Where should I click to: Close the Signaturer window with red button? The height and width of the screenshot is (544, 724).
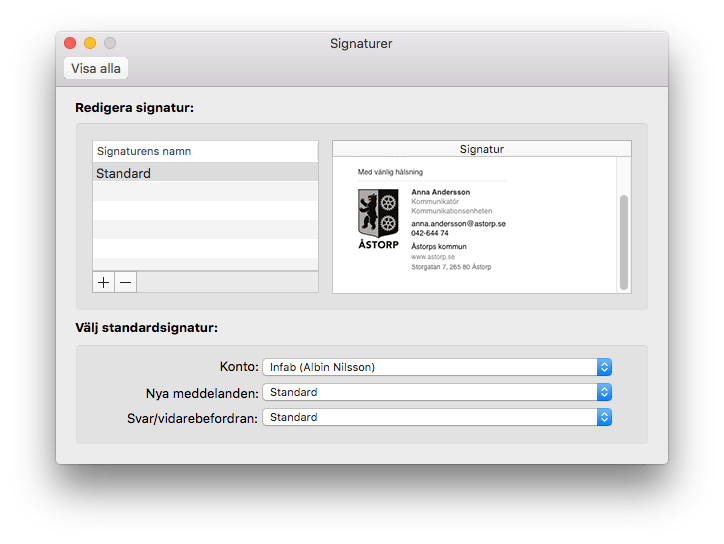70,44
